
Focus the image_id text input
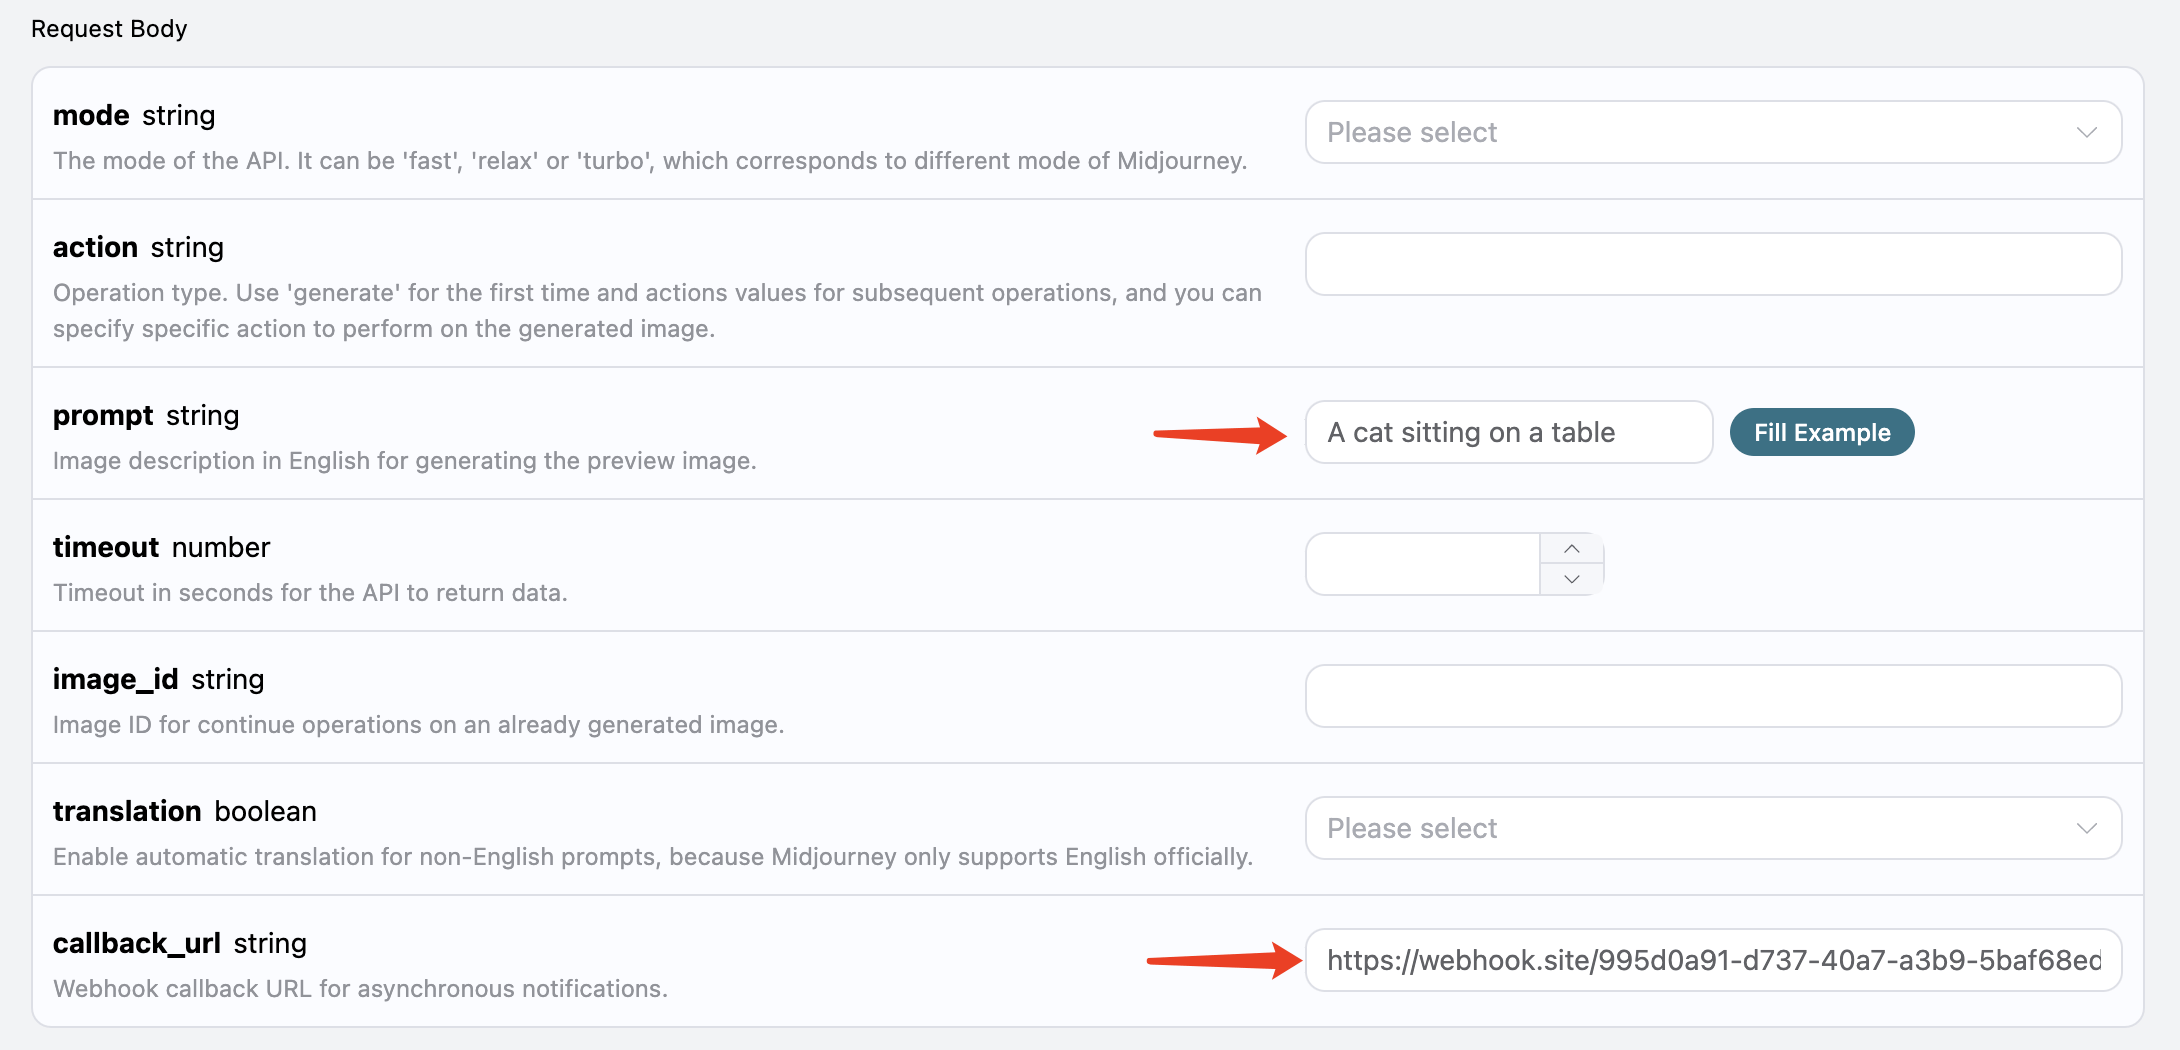(x=1712, y=696)
